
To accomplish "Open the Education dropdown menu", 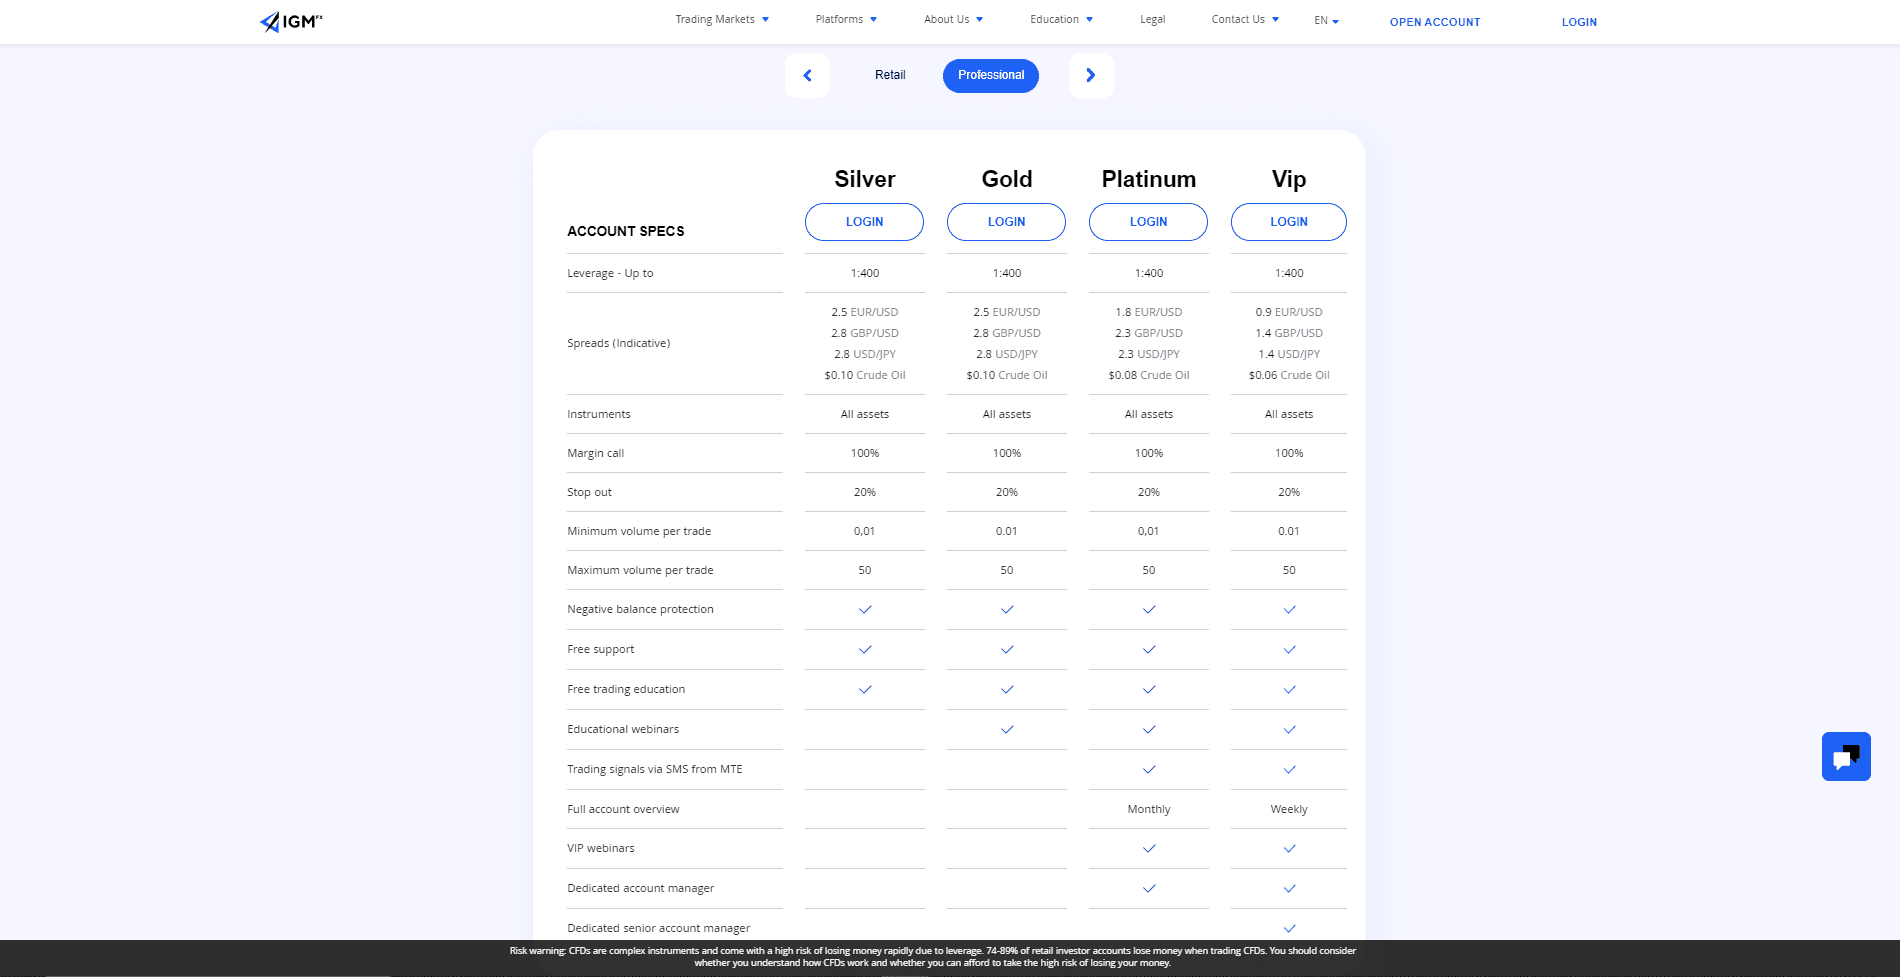I will (x=1061, y=19).
